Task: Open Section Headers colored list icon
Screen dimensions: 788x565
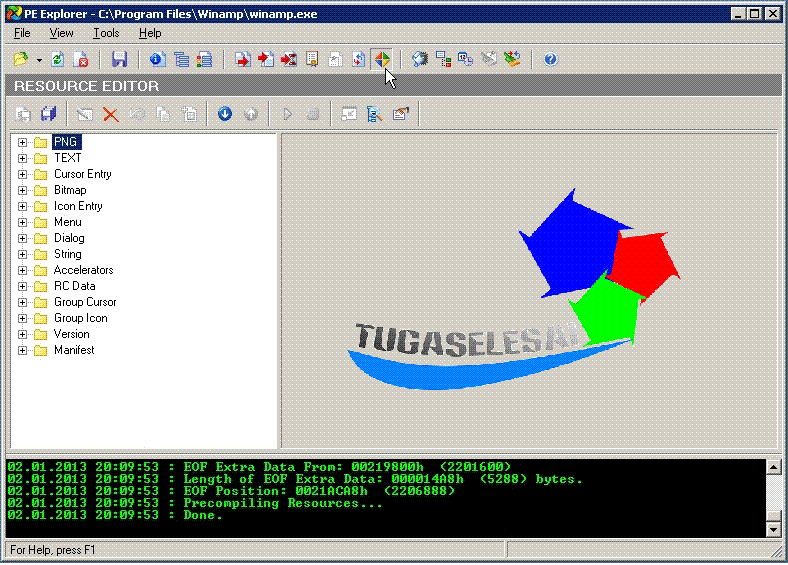Action: pyautogui.click(x=205, y=59)
